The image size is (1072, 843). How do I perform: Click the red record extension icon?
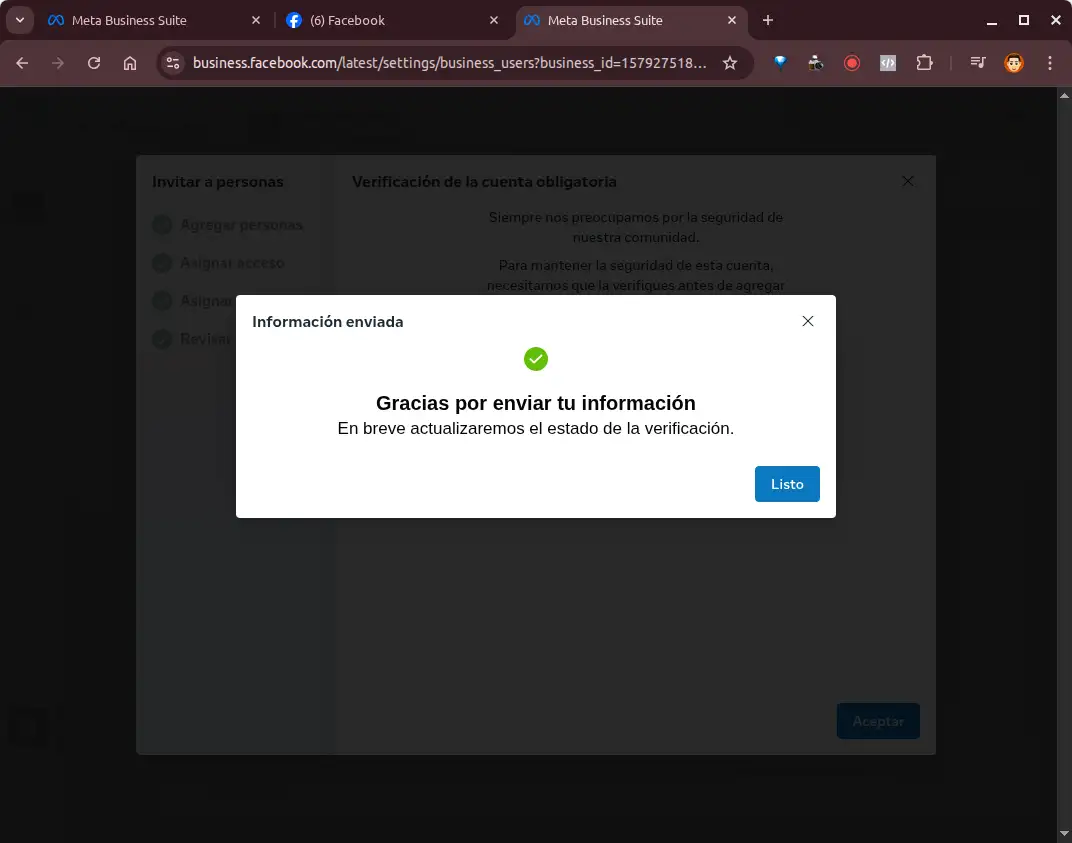[x=852, y=63]
